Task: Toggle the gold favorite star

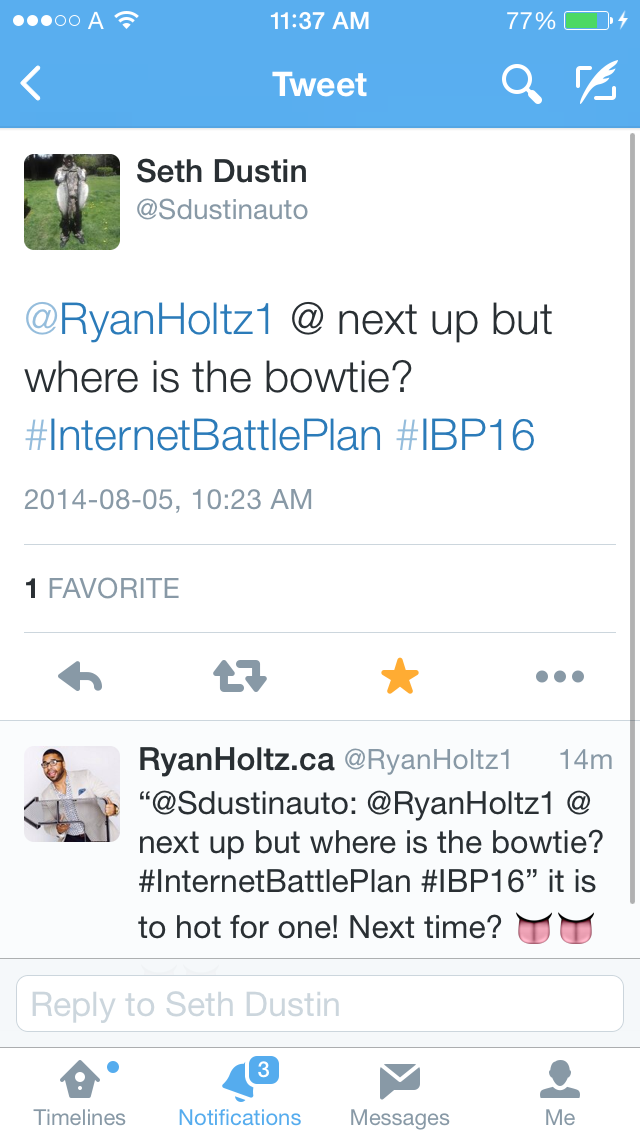Action: (x=400, y=678)
